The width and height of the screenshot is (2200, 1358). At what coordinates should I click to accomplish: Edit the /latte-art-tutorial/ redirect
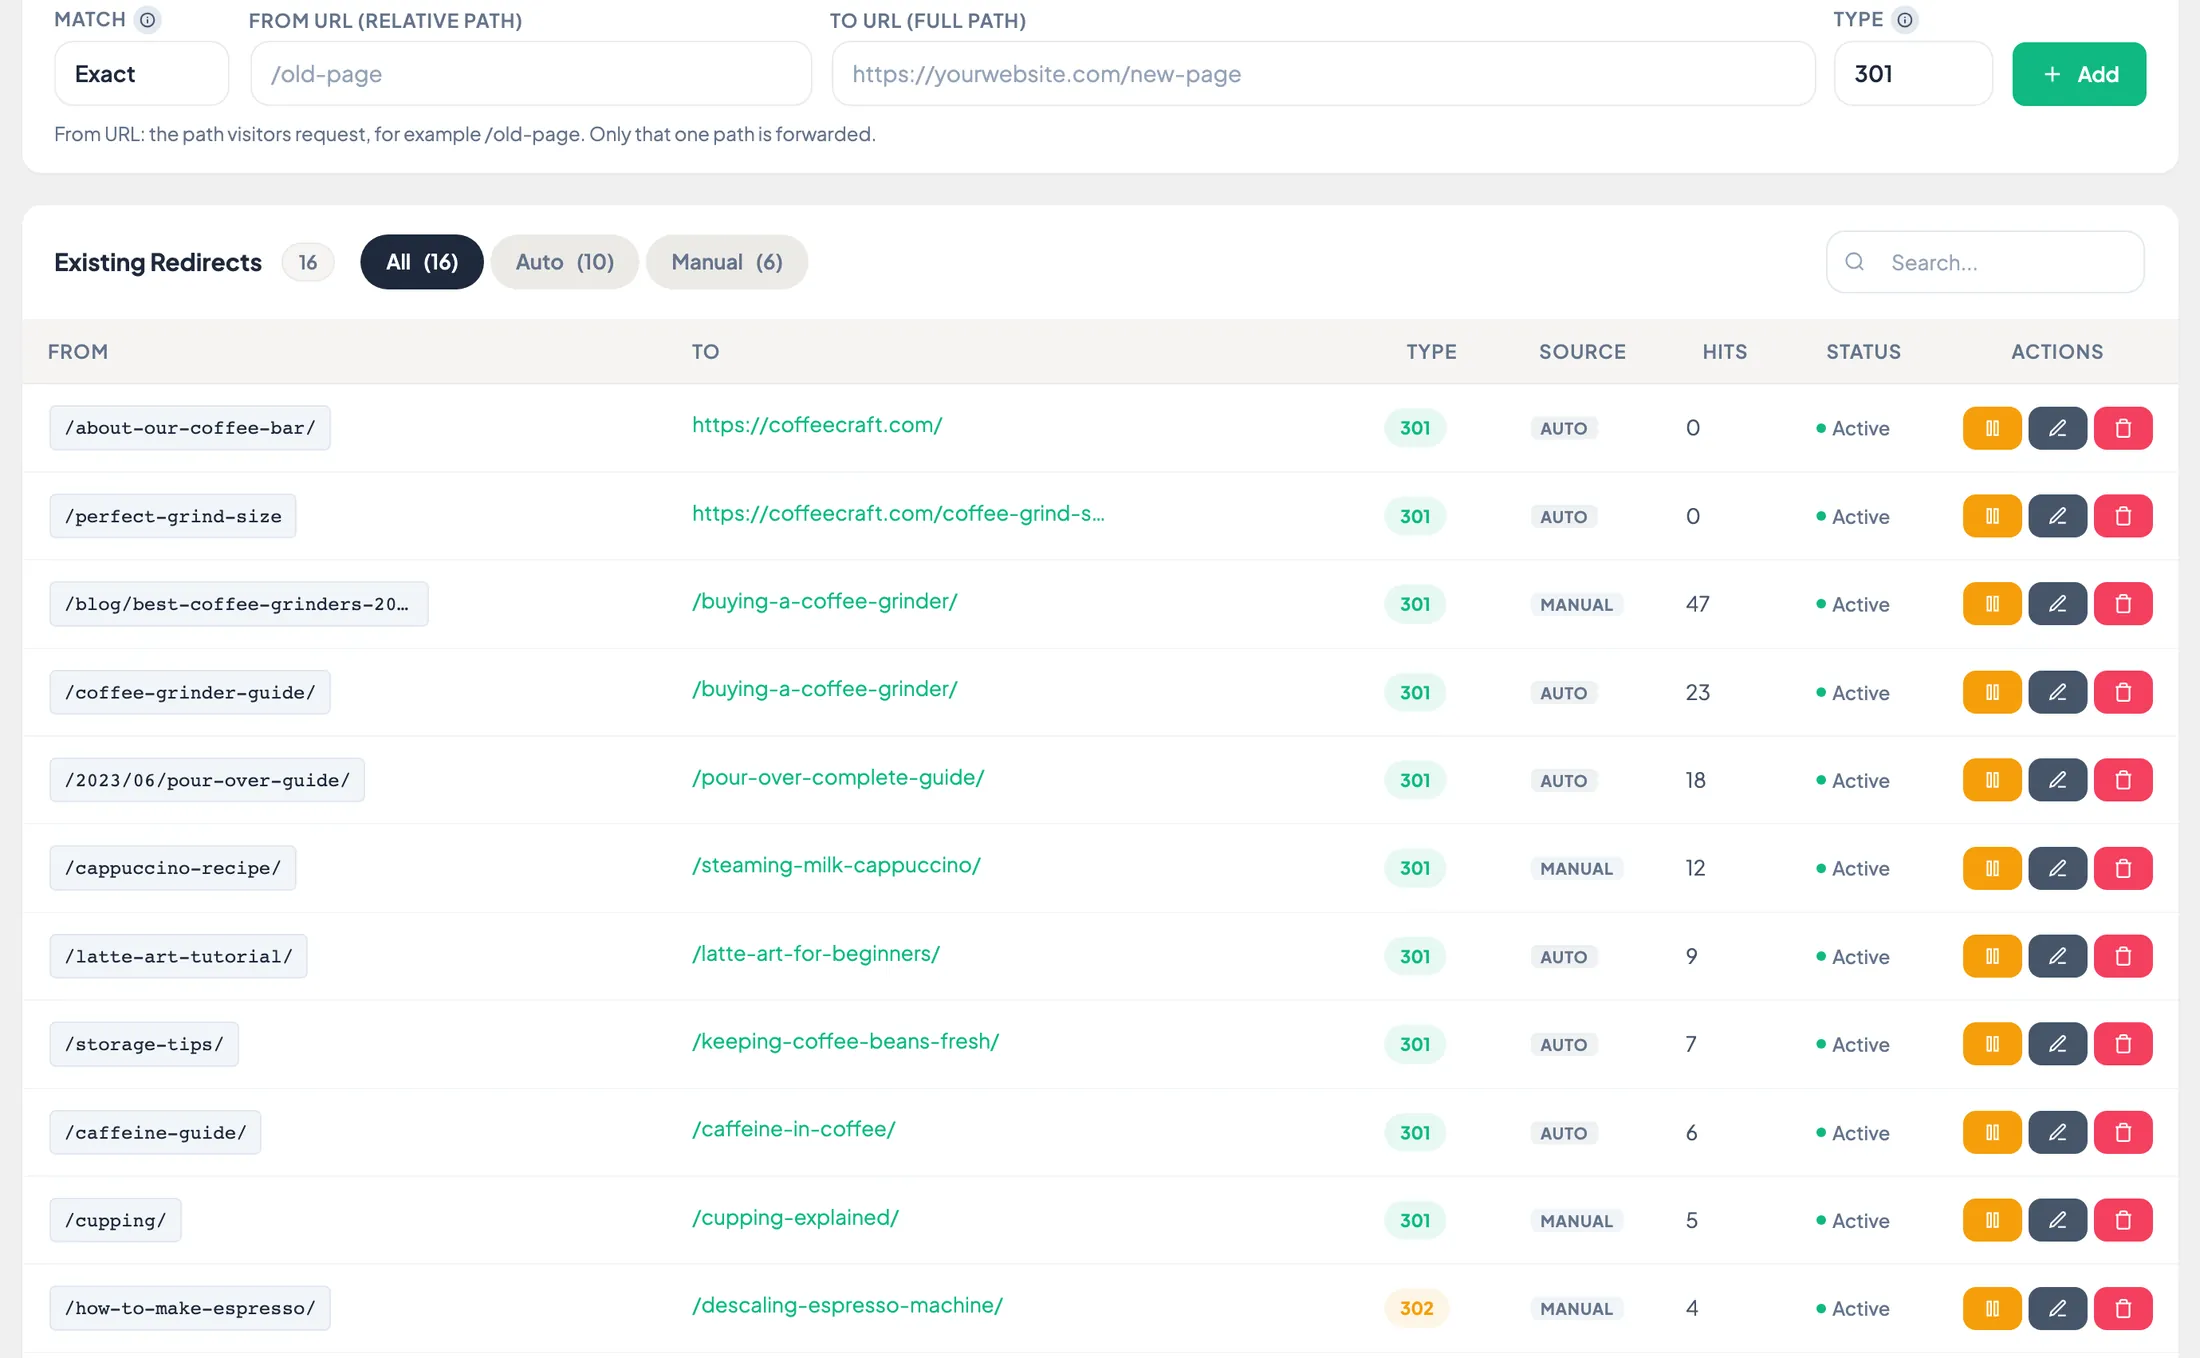(2057, 956)
